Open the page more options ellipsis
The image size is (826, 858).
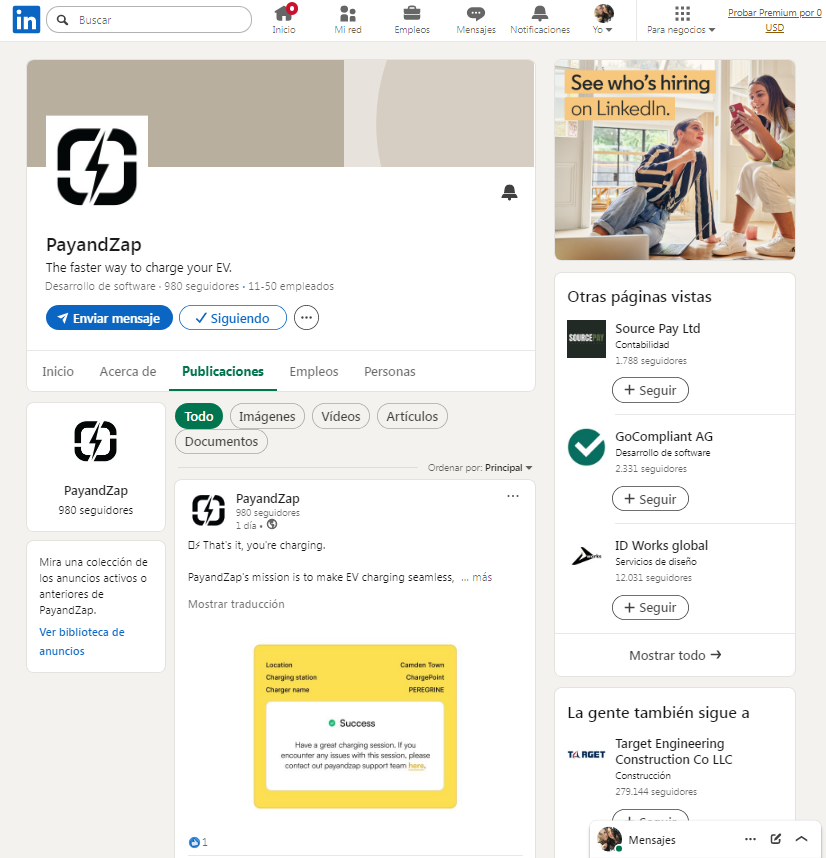(306, 318)
